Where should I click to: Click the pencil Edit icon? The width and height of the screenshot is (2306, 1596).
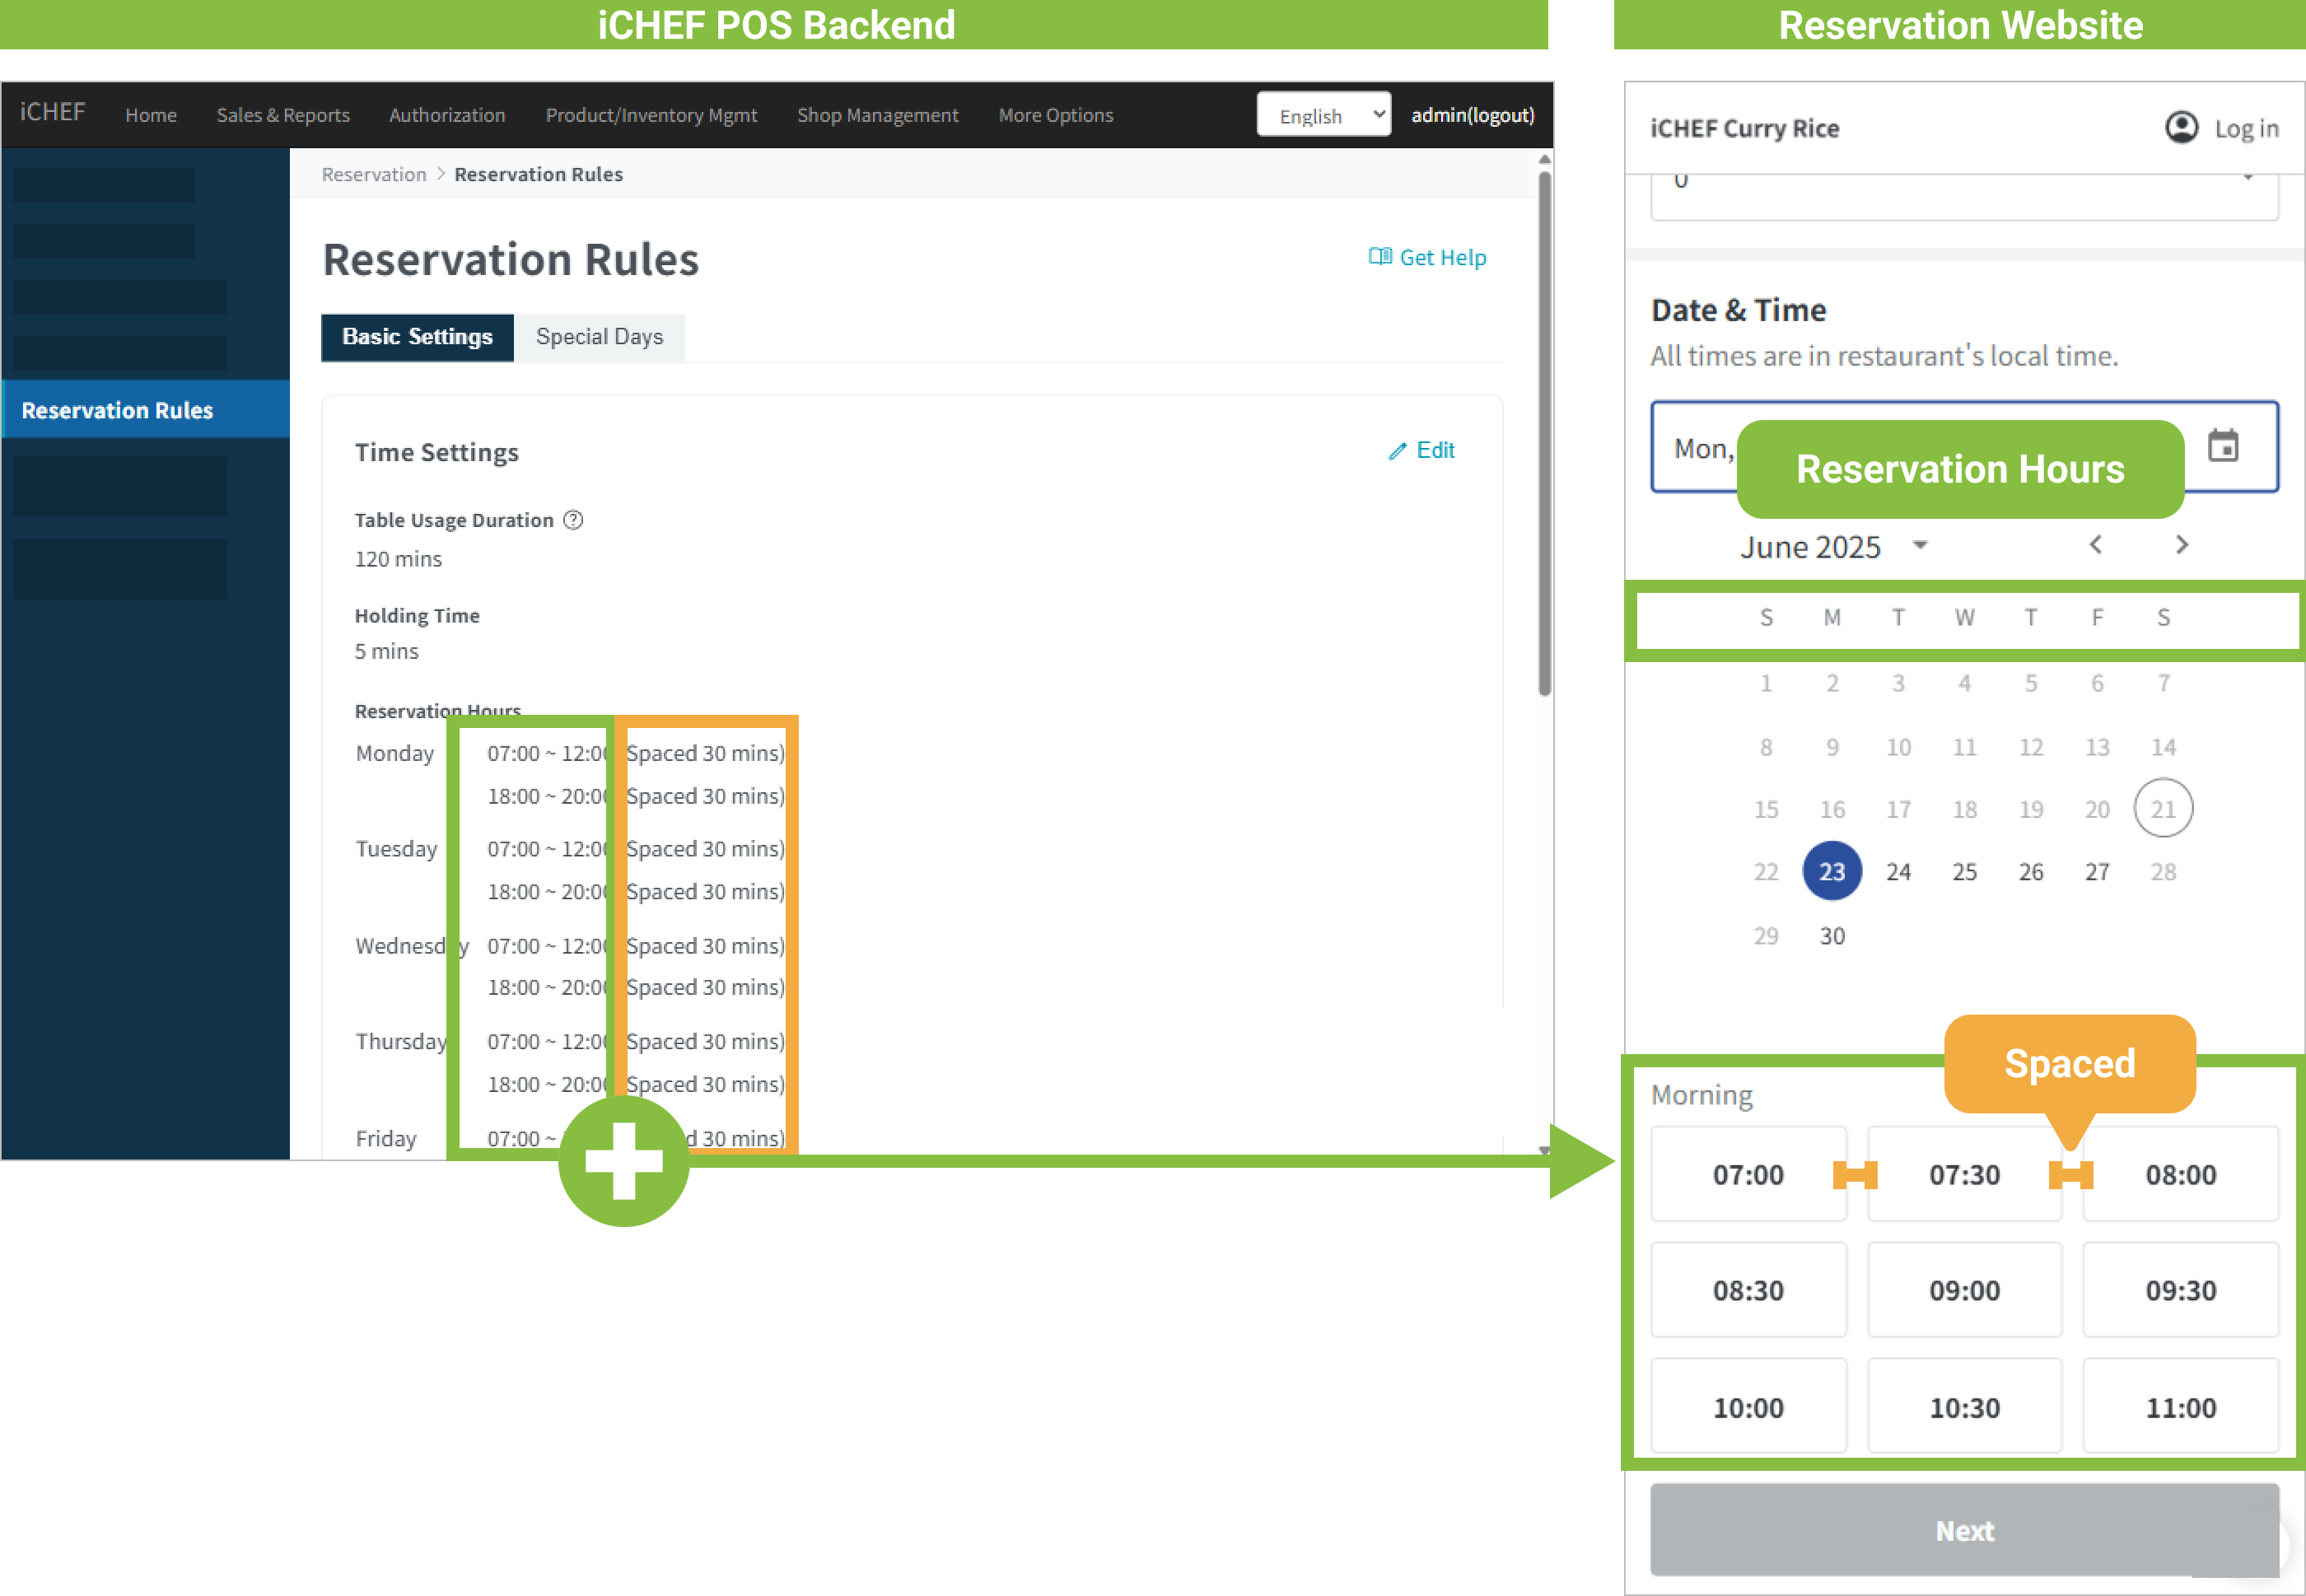click(1397, 451)
